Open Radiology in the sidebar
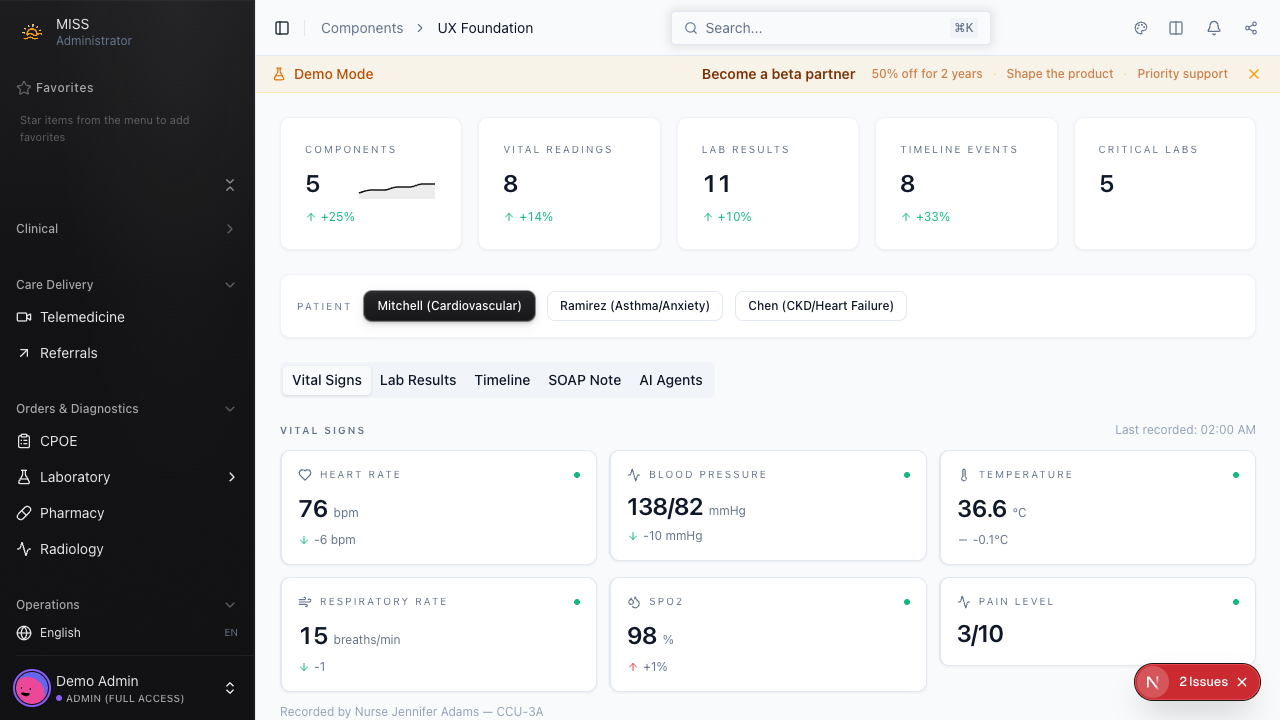Viewport: 1280px width, 720px height. 72,549
